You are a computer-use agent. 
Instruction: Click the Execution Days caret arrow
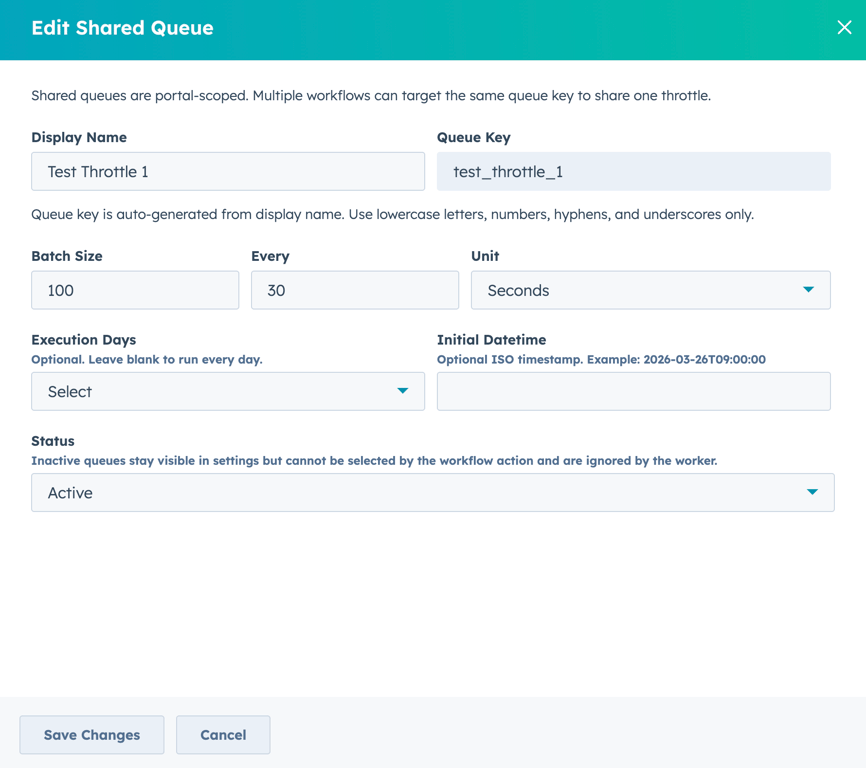(402, 391)
